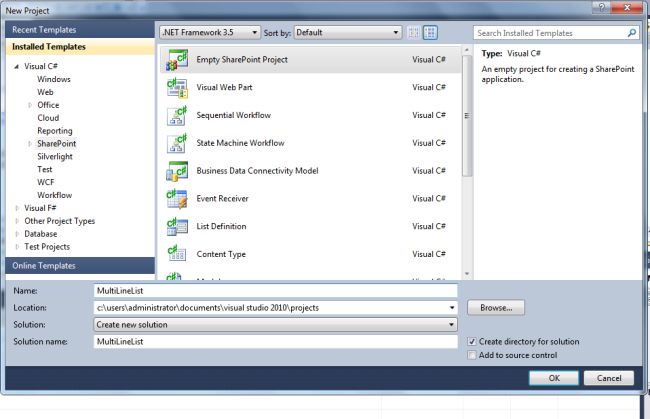Choose the Visual Web Part template icon

click(x=177, y=87)
